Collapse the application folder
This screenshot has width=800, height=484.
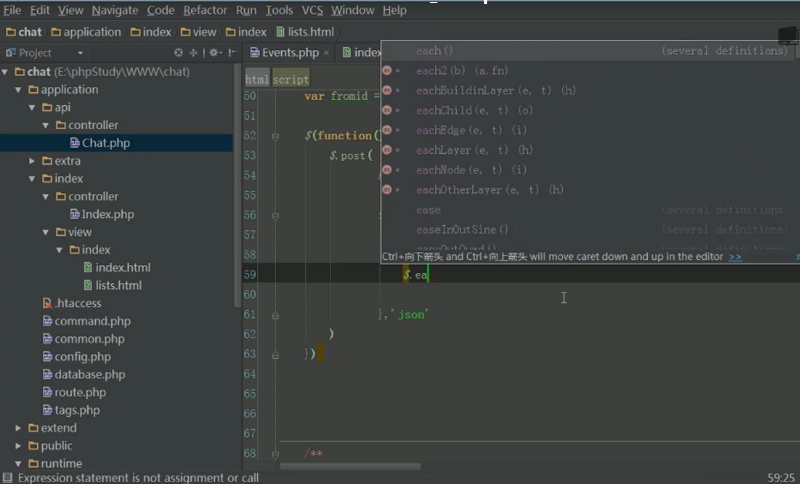(19, 90)
